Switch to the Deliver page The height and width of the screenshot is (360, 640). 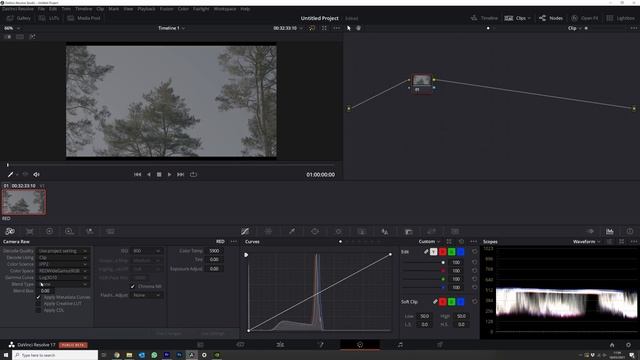(x=440, y=345)
